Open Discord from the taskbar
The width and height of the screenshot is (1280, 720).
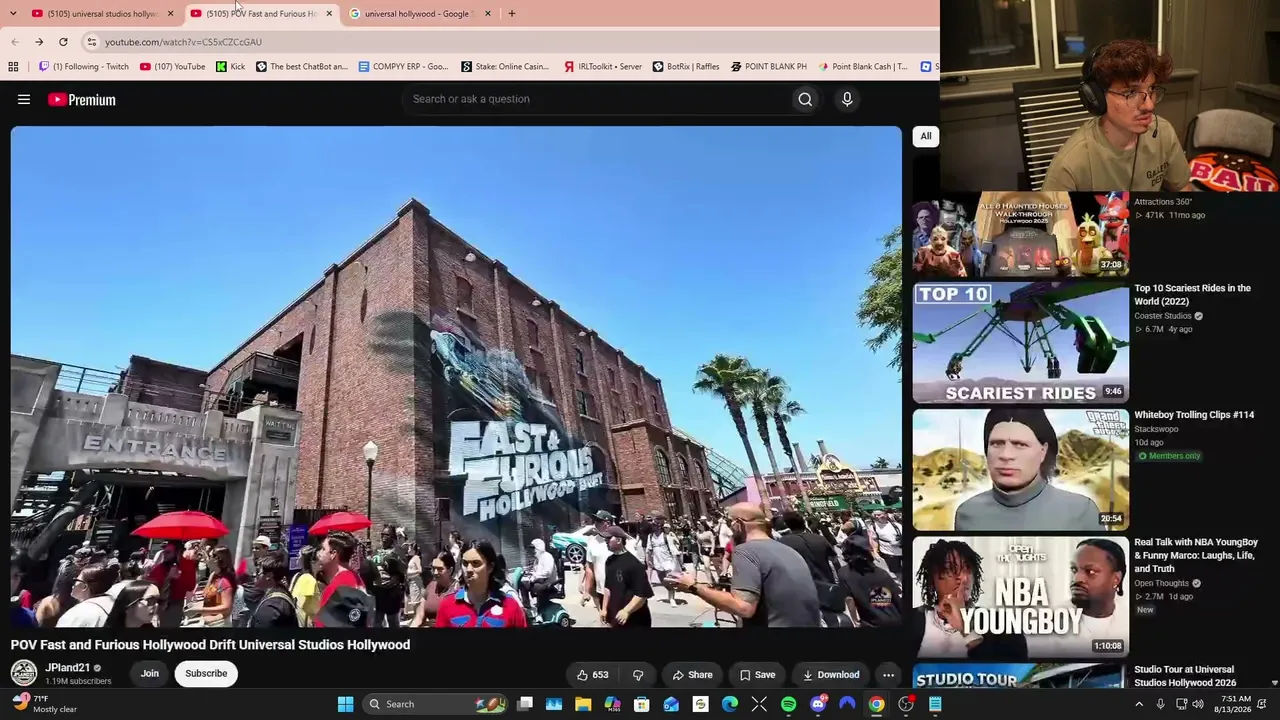[x=818, y=704]
